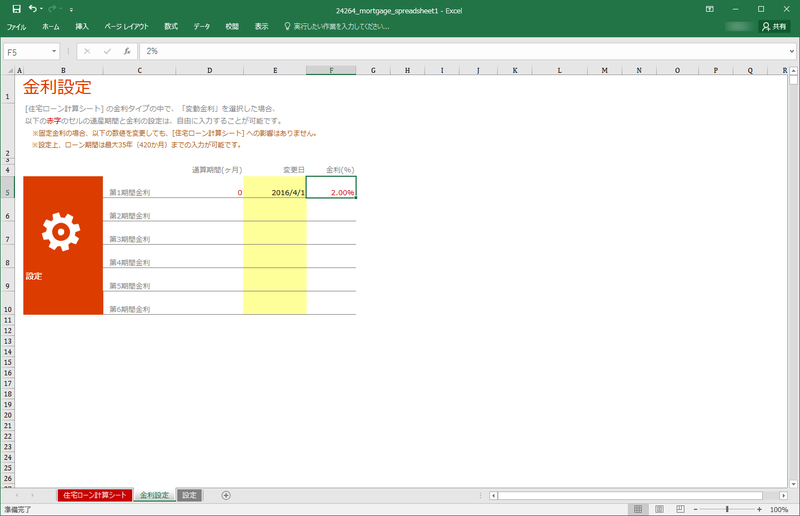Add a new sheet with plus icon
Viewport: 800px width, 516px height.
pyautogui.click(x=226, y=495)
